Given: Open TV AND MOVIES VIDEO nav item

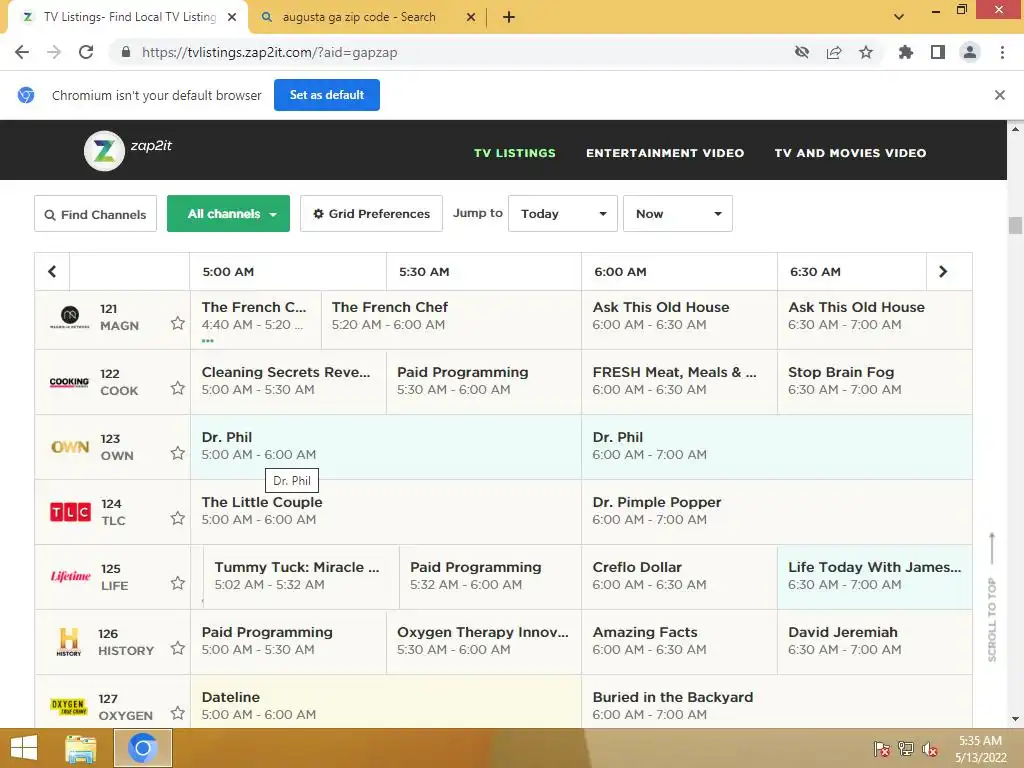Looking at the screenshot, I should [850, 153].
